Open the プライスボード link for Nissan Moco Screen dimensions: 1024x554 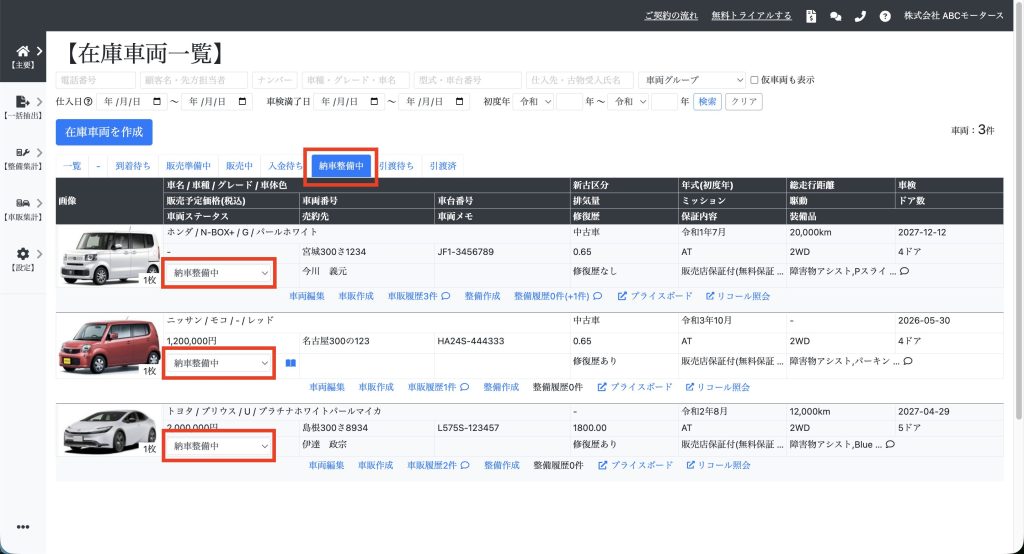[x=635, y=387]
